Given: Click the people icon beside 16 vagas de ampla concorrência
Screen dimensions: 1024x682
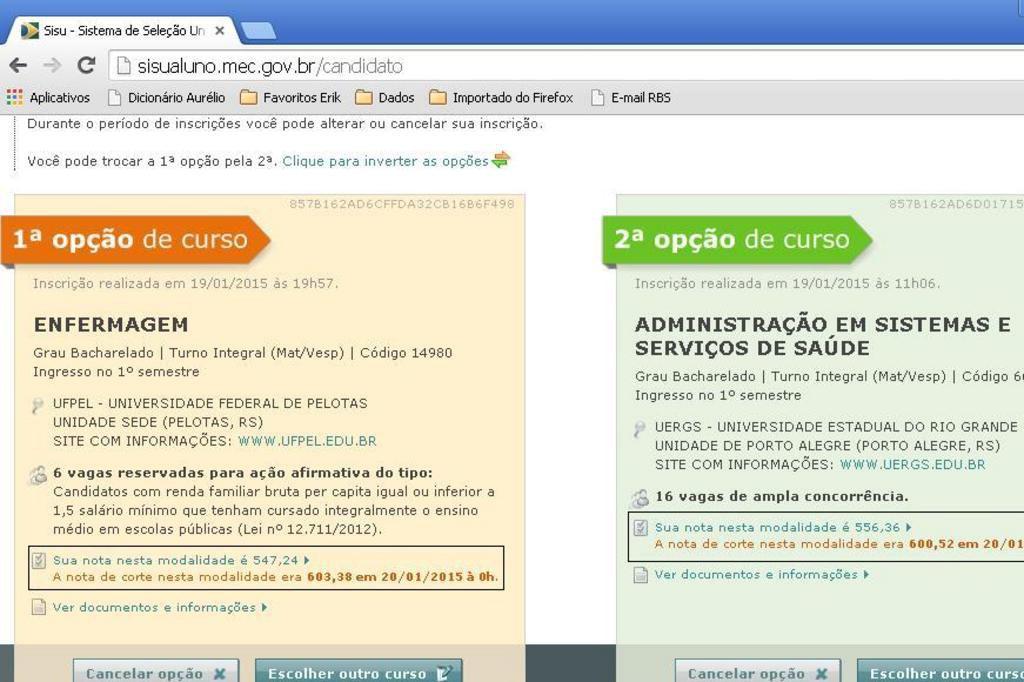Looking at the screenshot, I should pos(640,498).
